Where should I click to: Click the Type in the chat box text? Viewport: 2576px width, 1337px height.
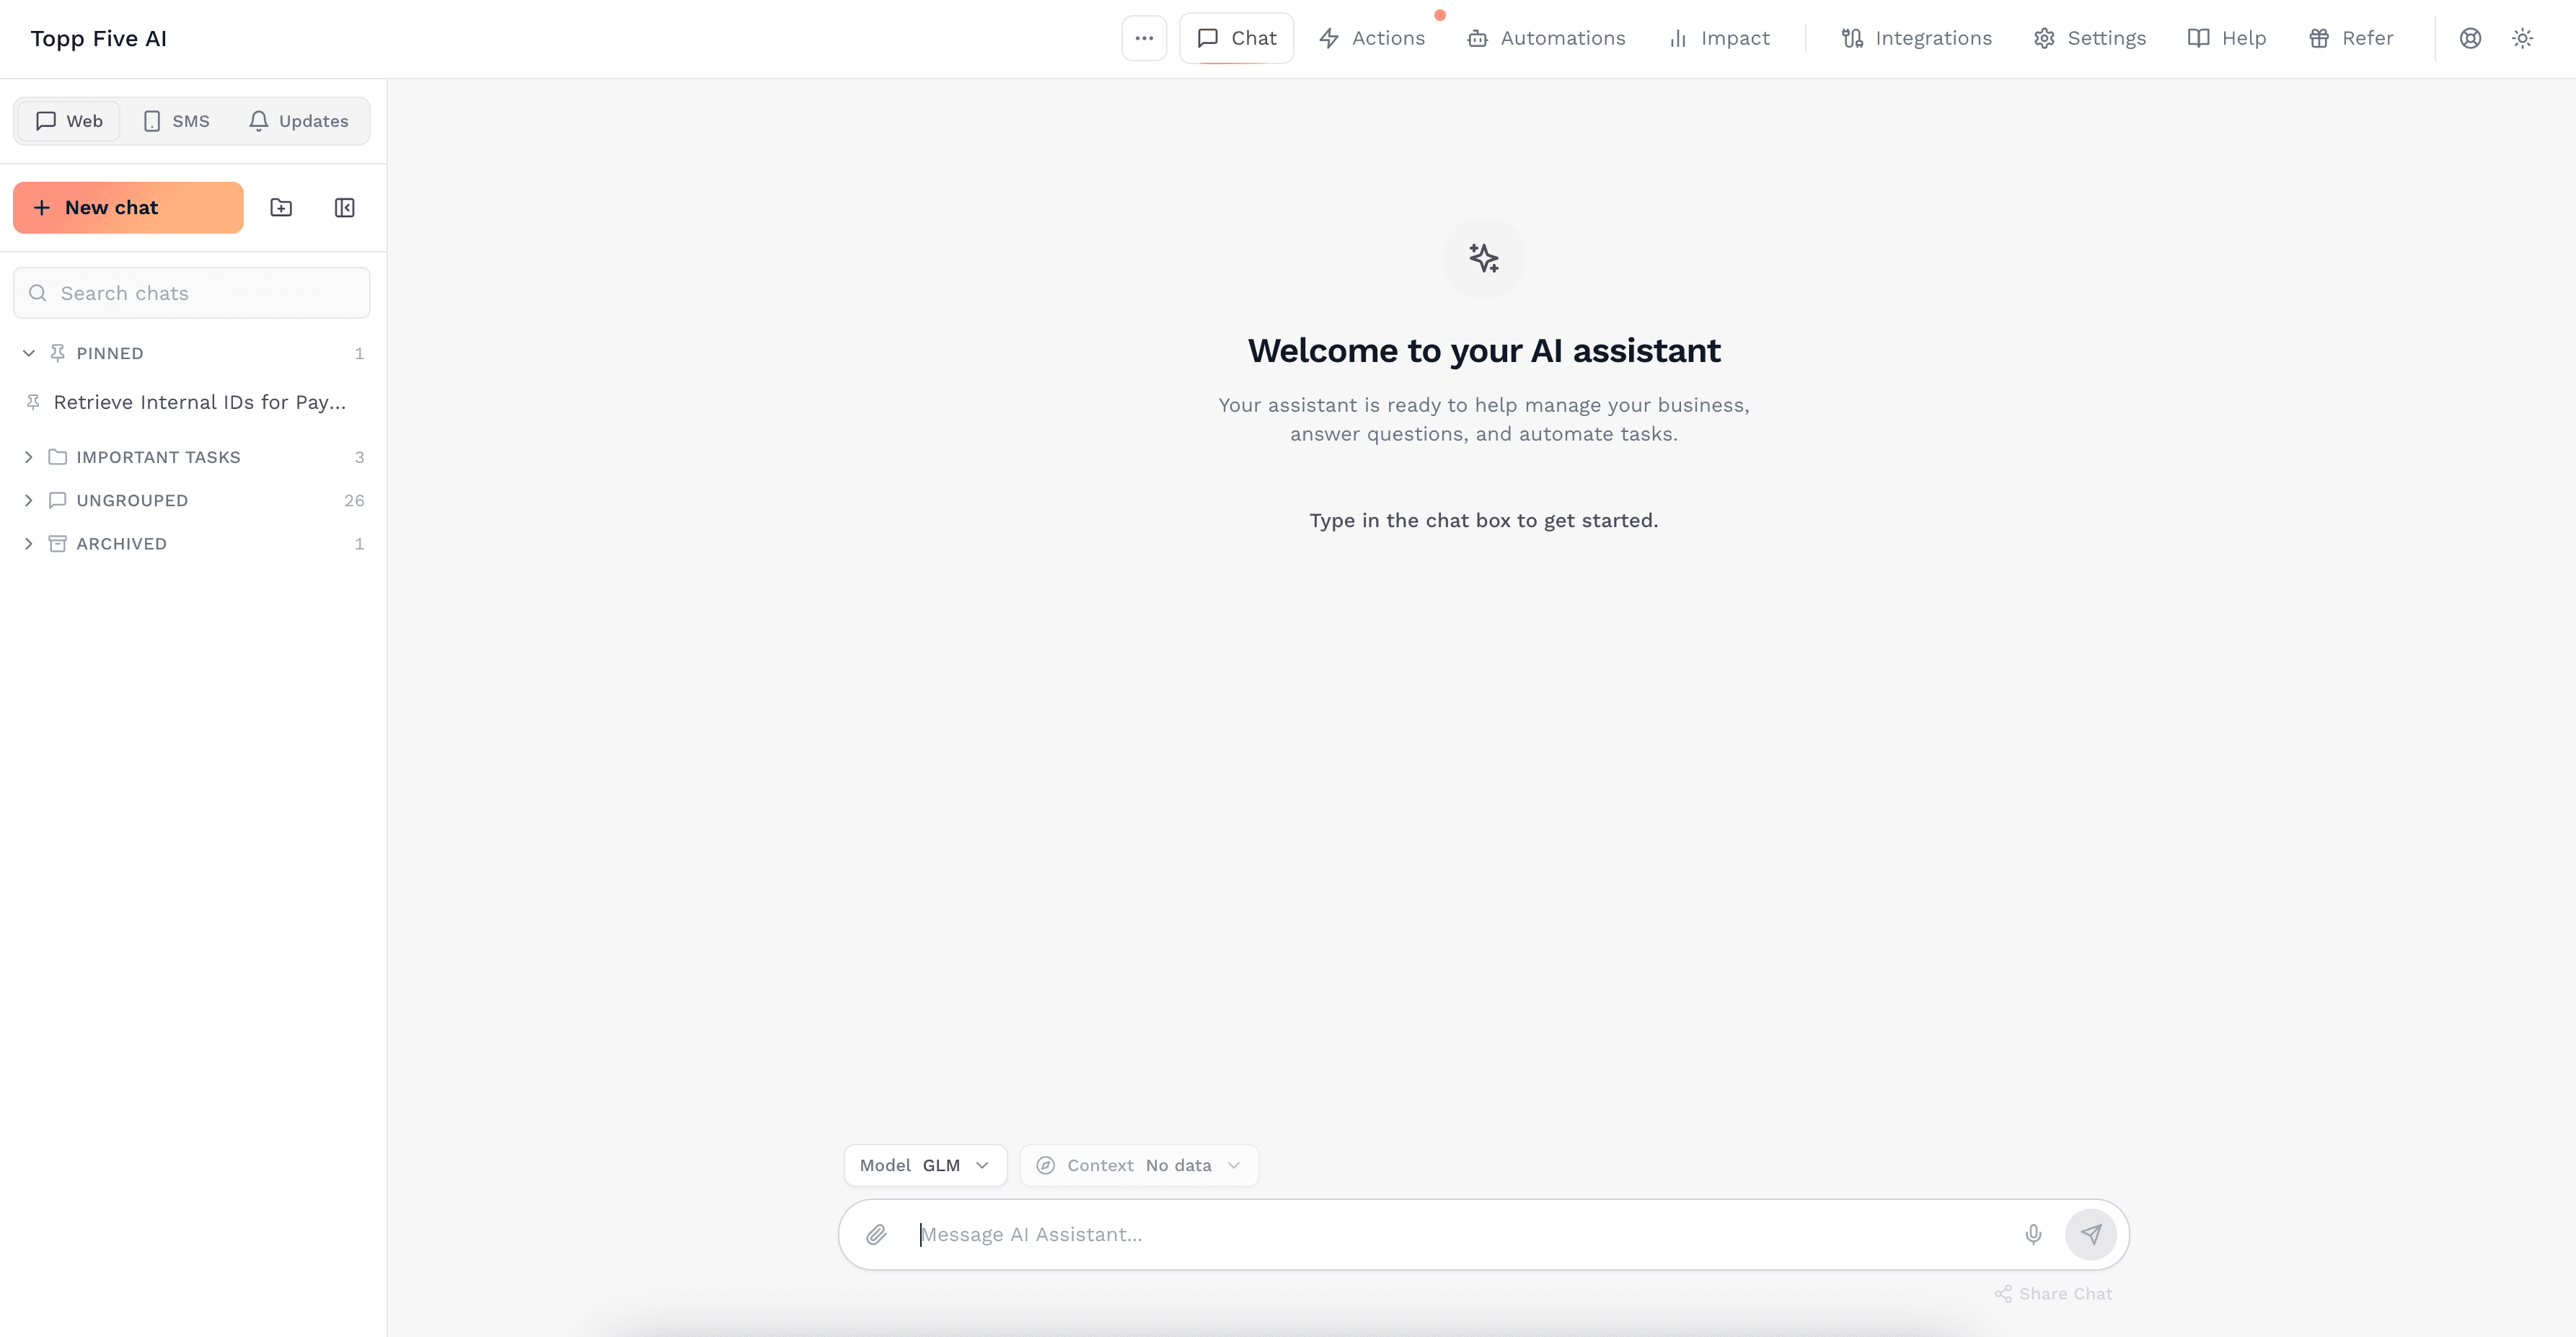pos(1484,520)
